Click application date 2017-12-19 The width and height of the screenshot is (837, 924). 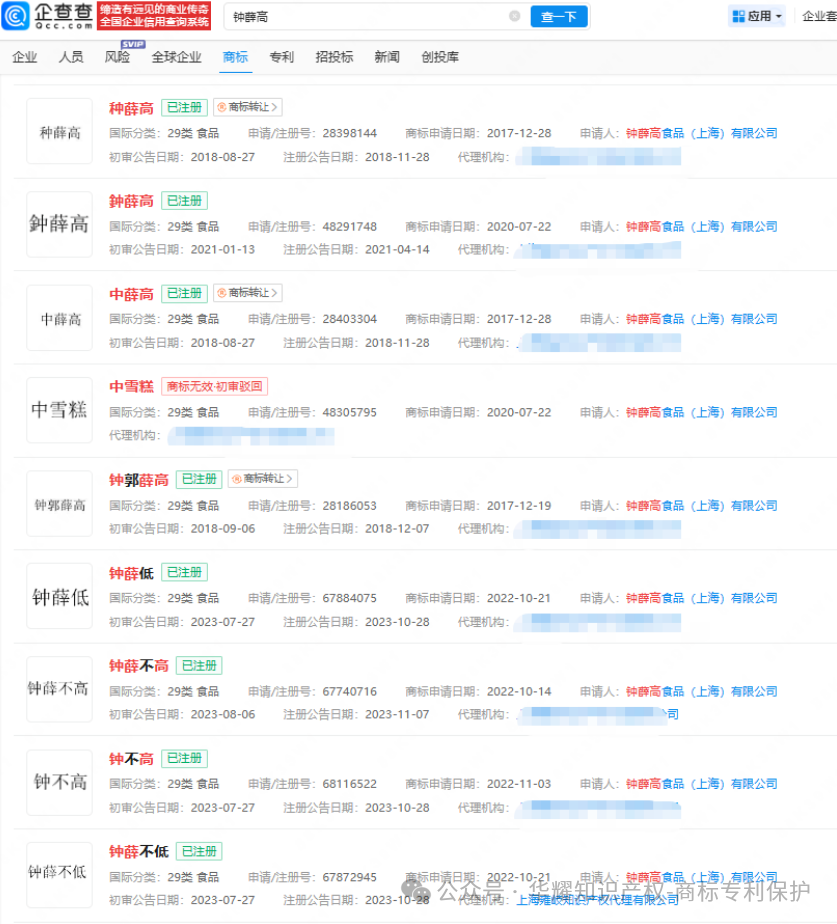(519, 505)
